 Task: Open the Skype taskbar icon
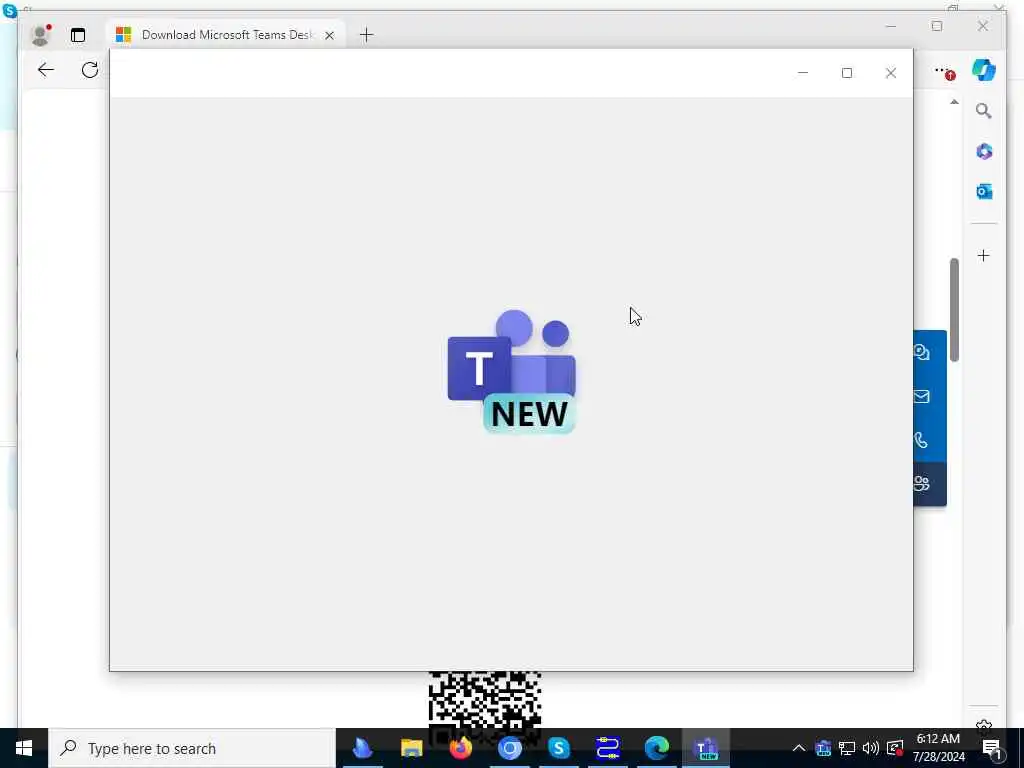(559, 748)
